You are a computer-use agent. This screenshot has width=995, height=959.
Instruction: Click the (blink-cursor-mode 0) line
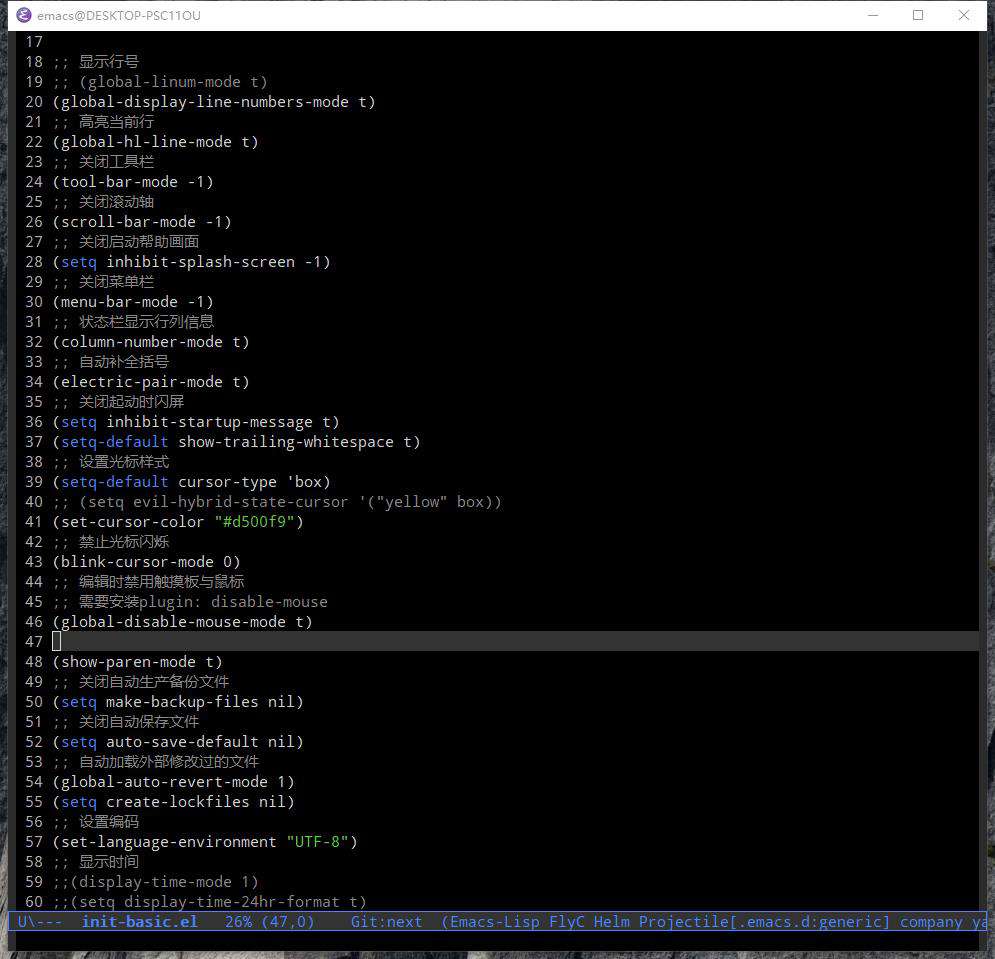click(x=147, y=562)
